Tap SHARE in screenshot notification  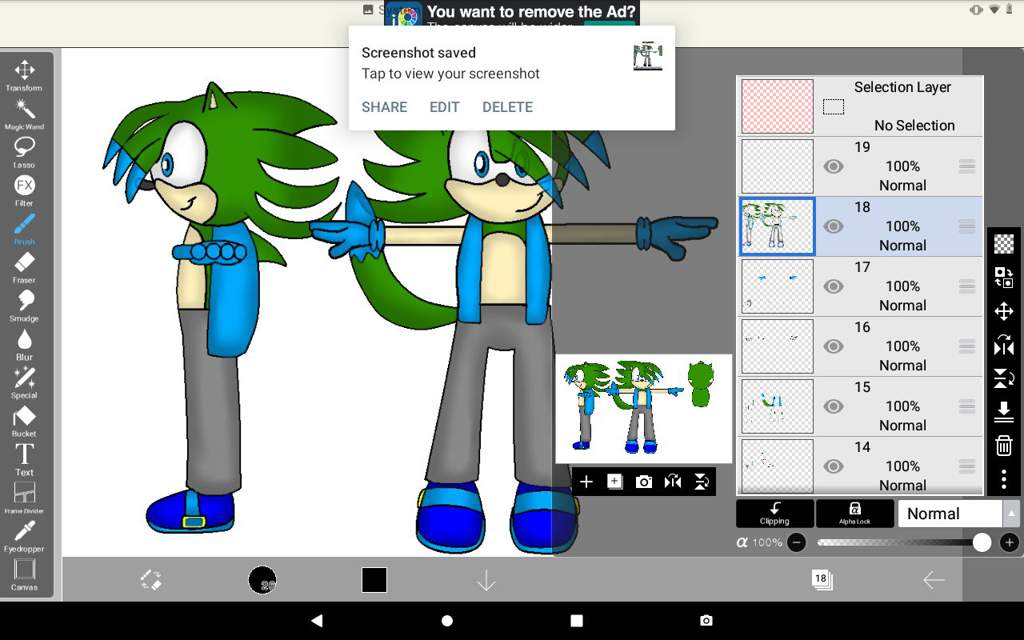pyautogui.click(x=385, y=107)
